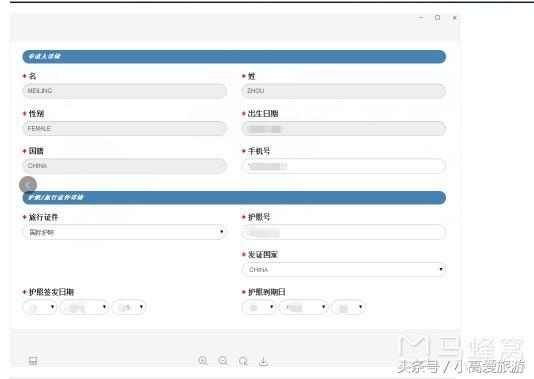
Task: Click the zoom out magnifier icon
Action: pos(223,361)
